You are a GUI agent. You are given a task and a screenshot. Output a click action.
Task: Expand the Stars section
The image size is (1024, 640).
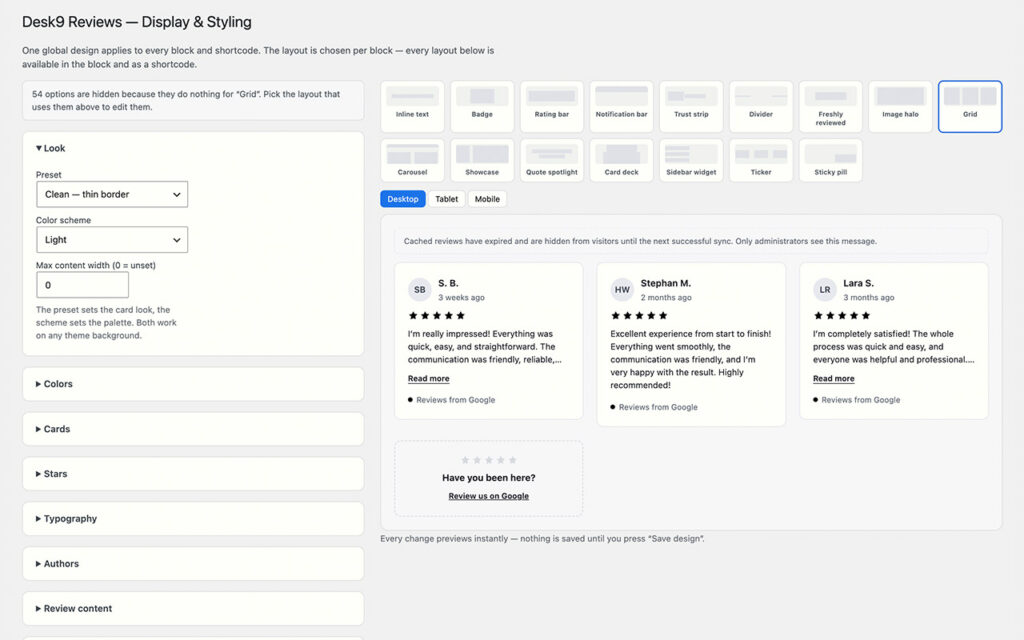point(193,473)
